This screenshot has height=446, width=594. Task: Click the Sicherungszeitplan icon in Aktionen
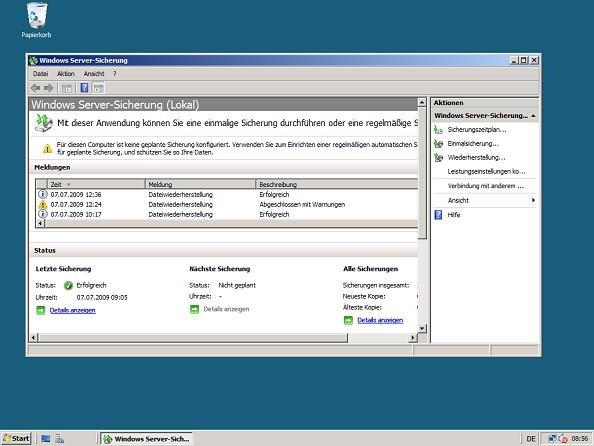438,130
